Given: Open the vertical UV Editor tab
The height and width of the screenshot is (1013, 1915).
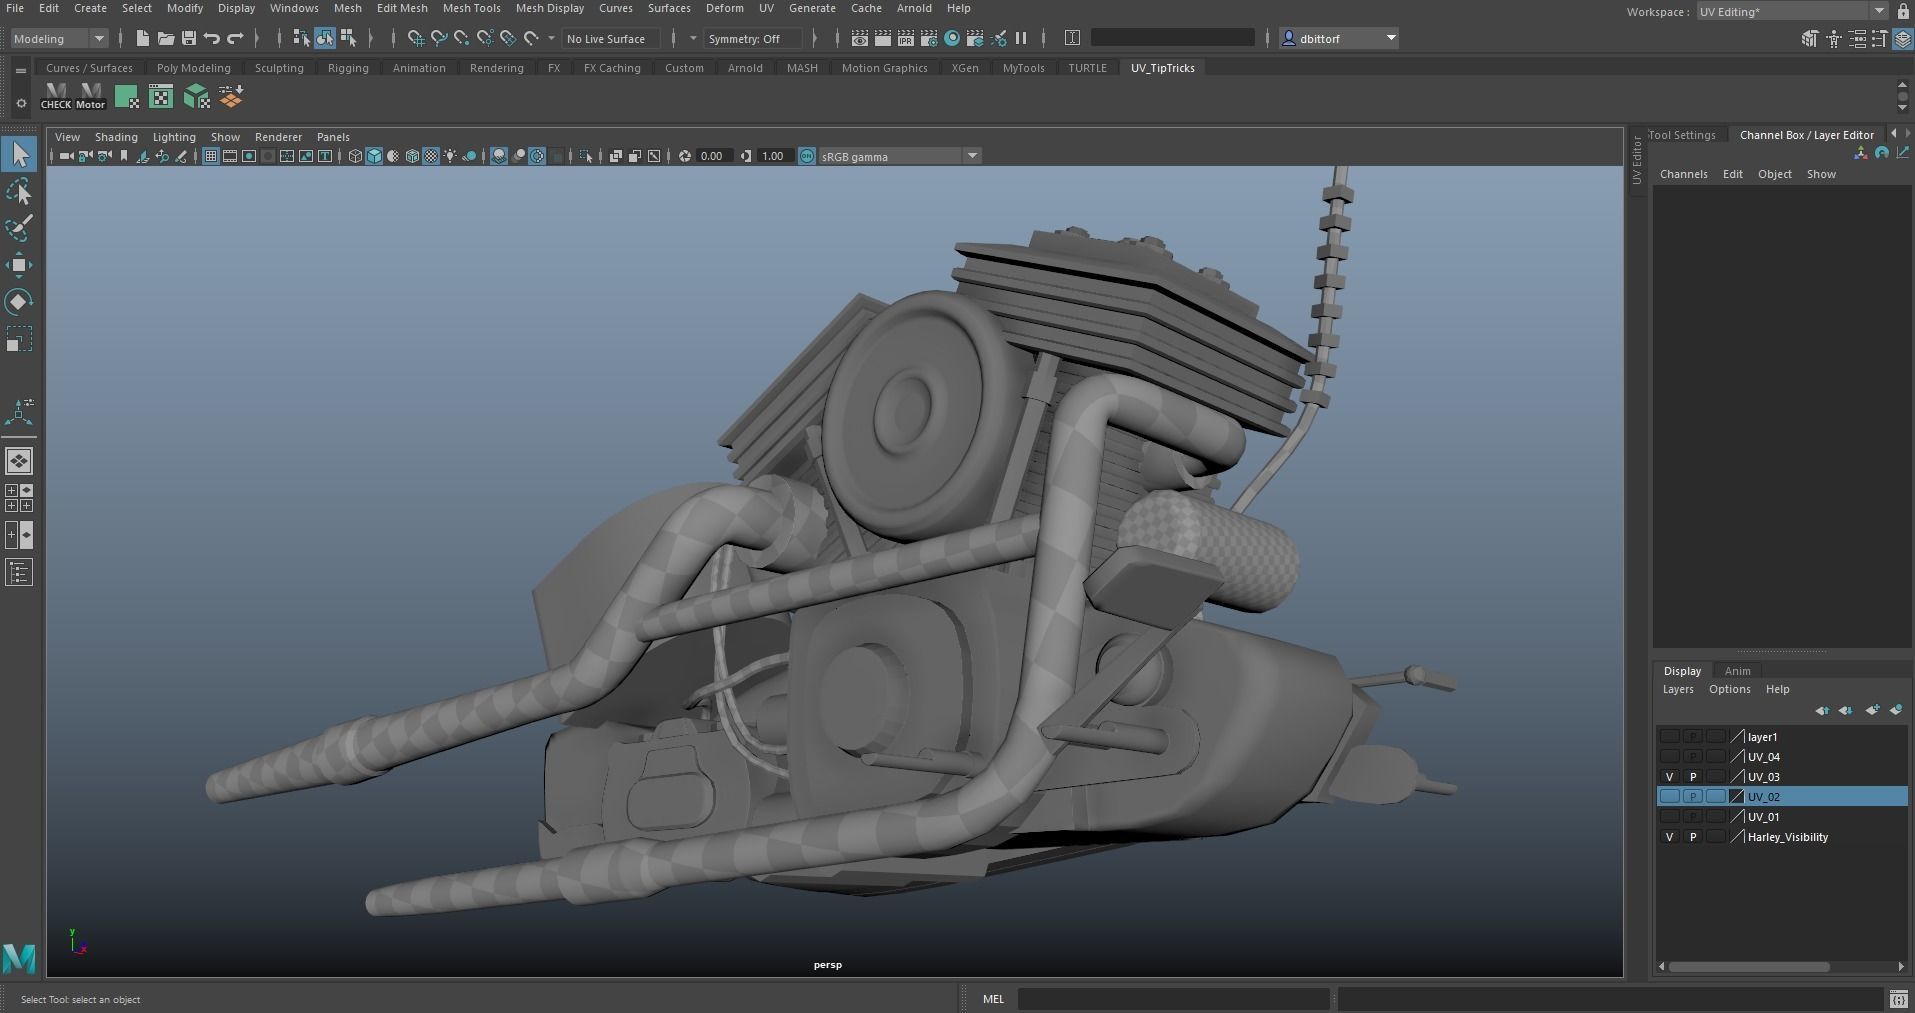Looking at the screenshot, I should 1637,160.
